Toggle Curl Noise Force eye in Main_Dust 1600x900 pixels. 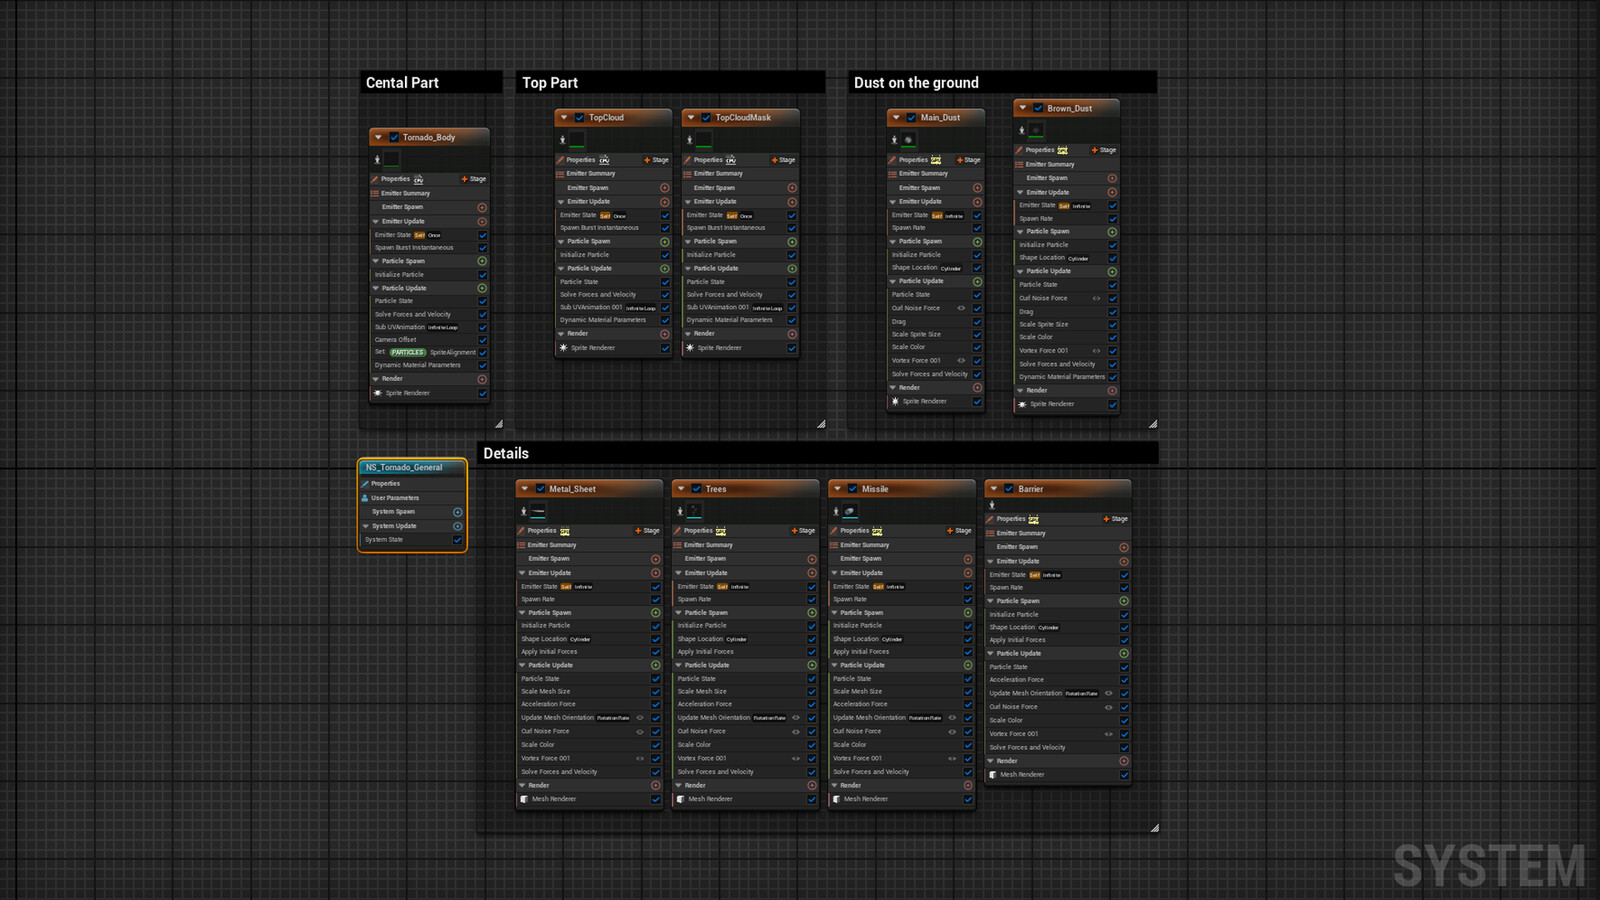961,308
